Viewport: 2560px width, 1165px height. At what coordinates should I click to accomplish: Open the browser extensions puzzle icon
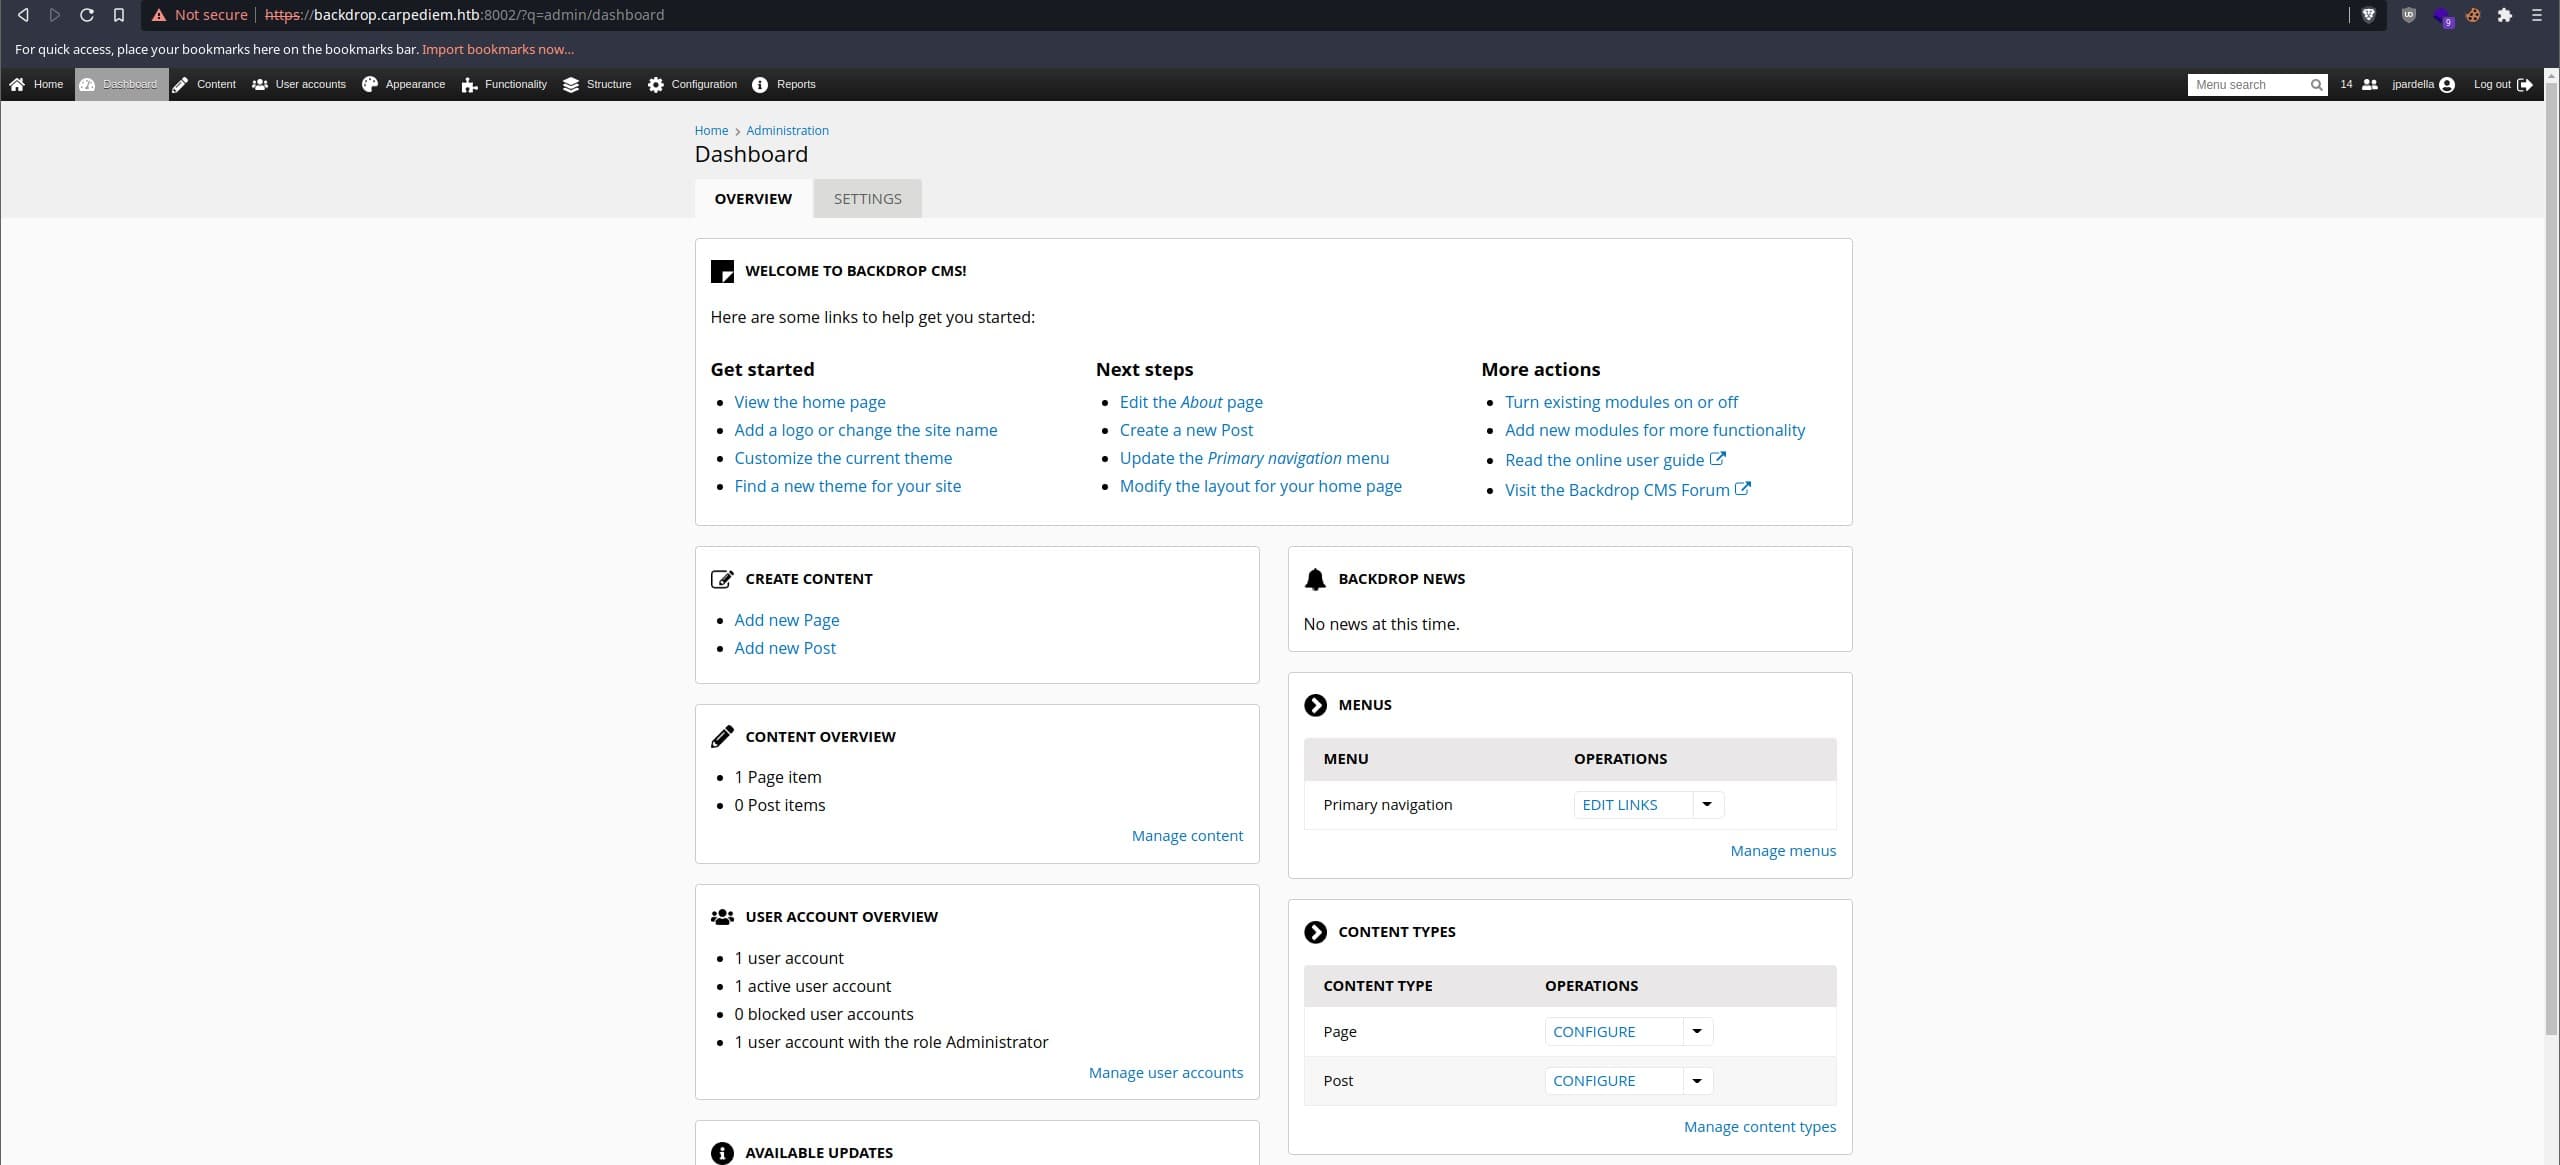[2504, 15]
